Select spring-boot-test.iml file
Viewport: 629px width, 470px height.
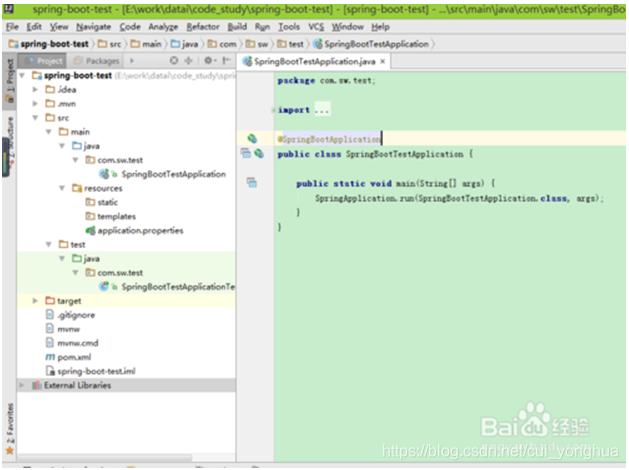[x=91, y=371]
